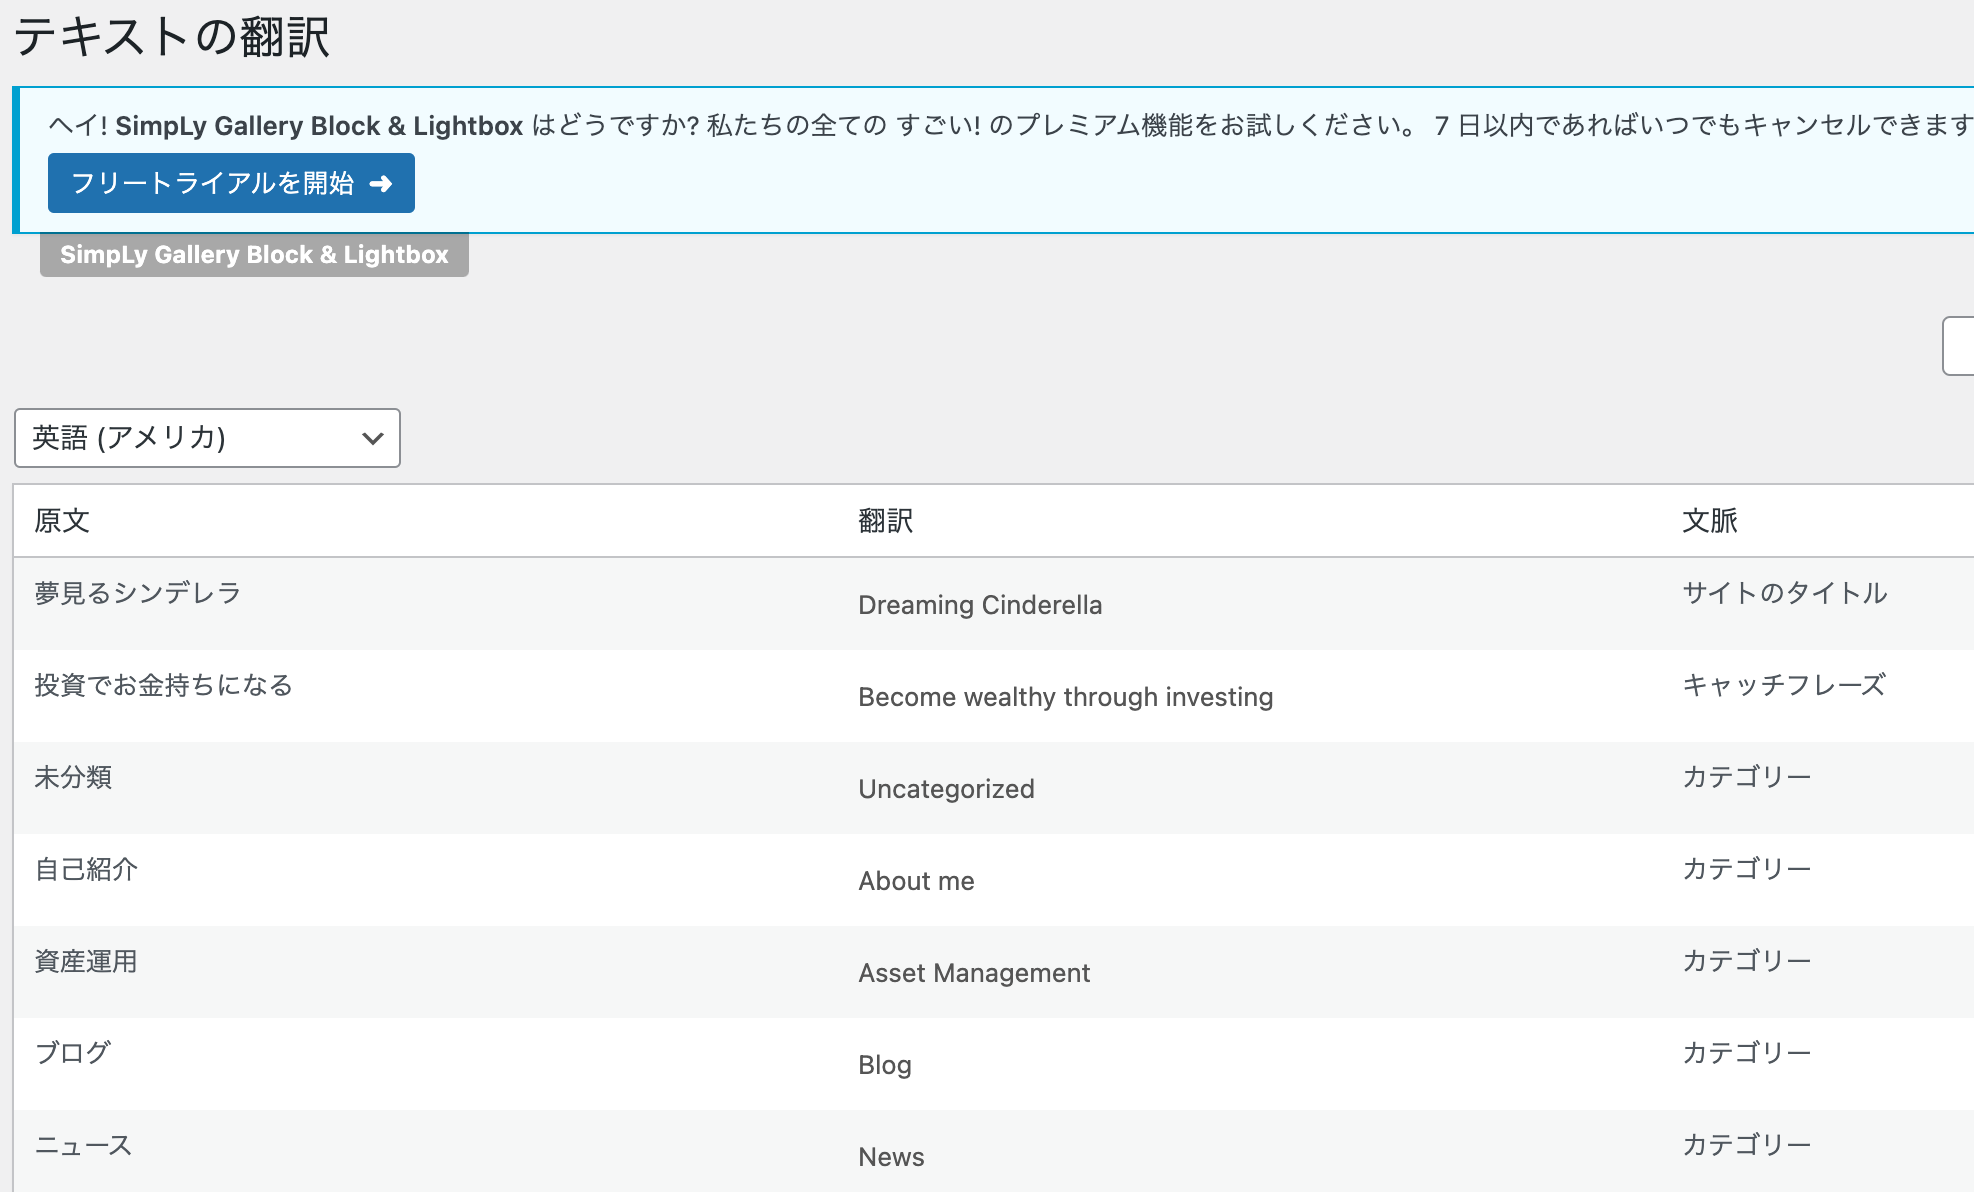1974x1192 pixels.
Task: Edit the Asset Management translation field
Action: pyautogui.click(x=974, y=973)
